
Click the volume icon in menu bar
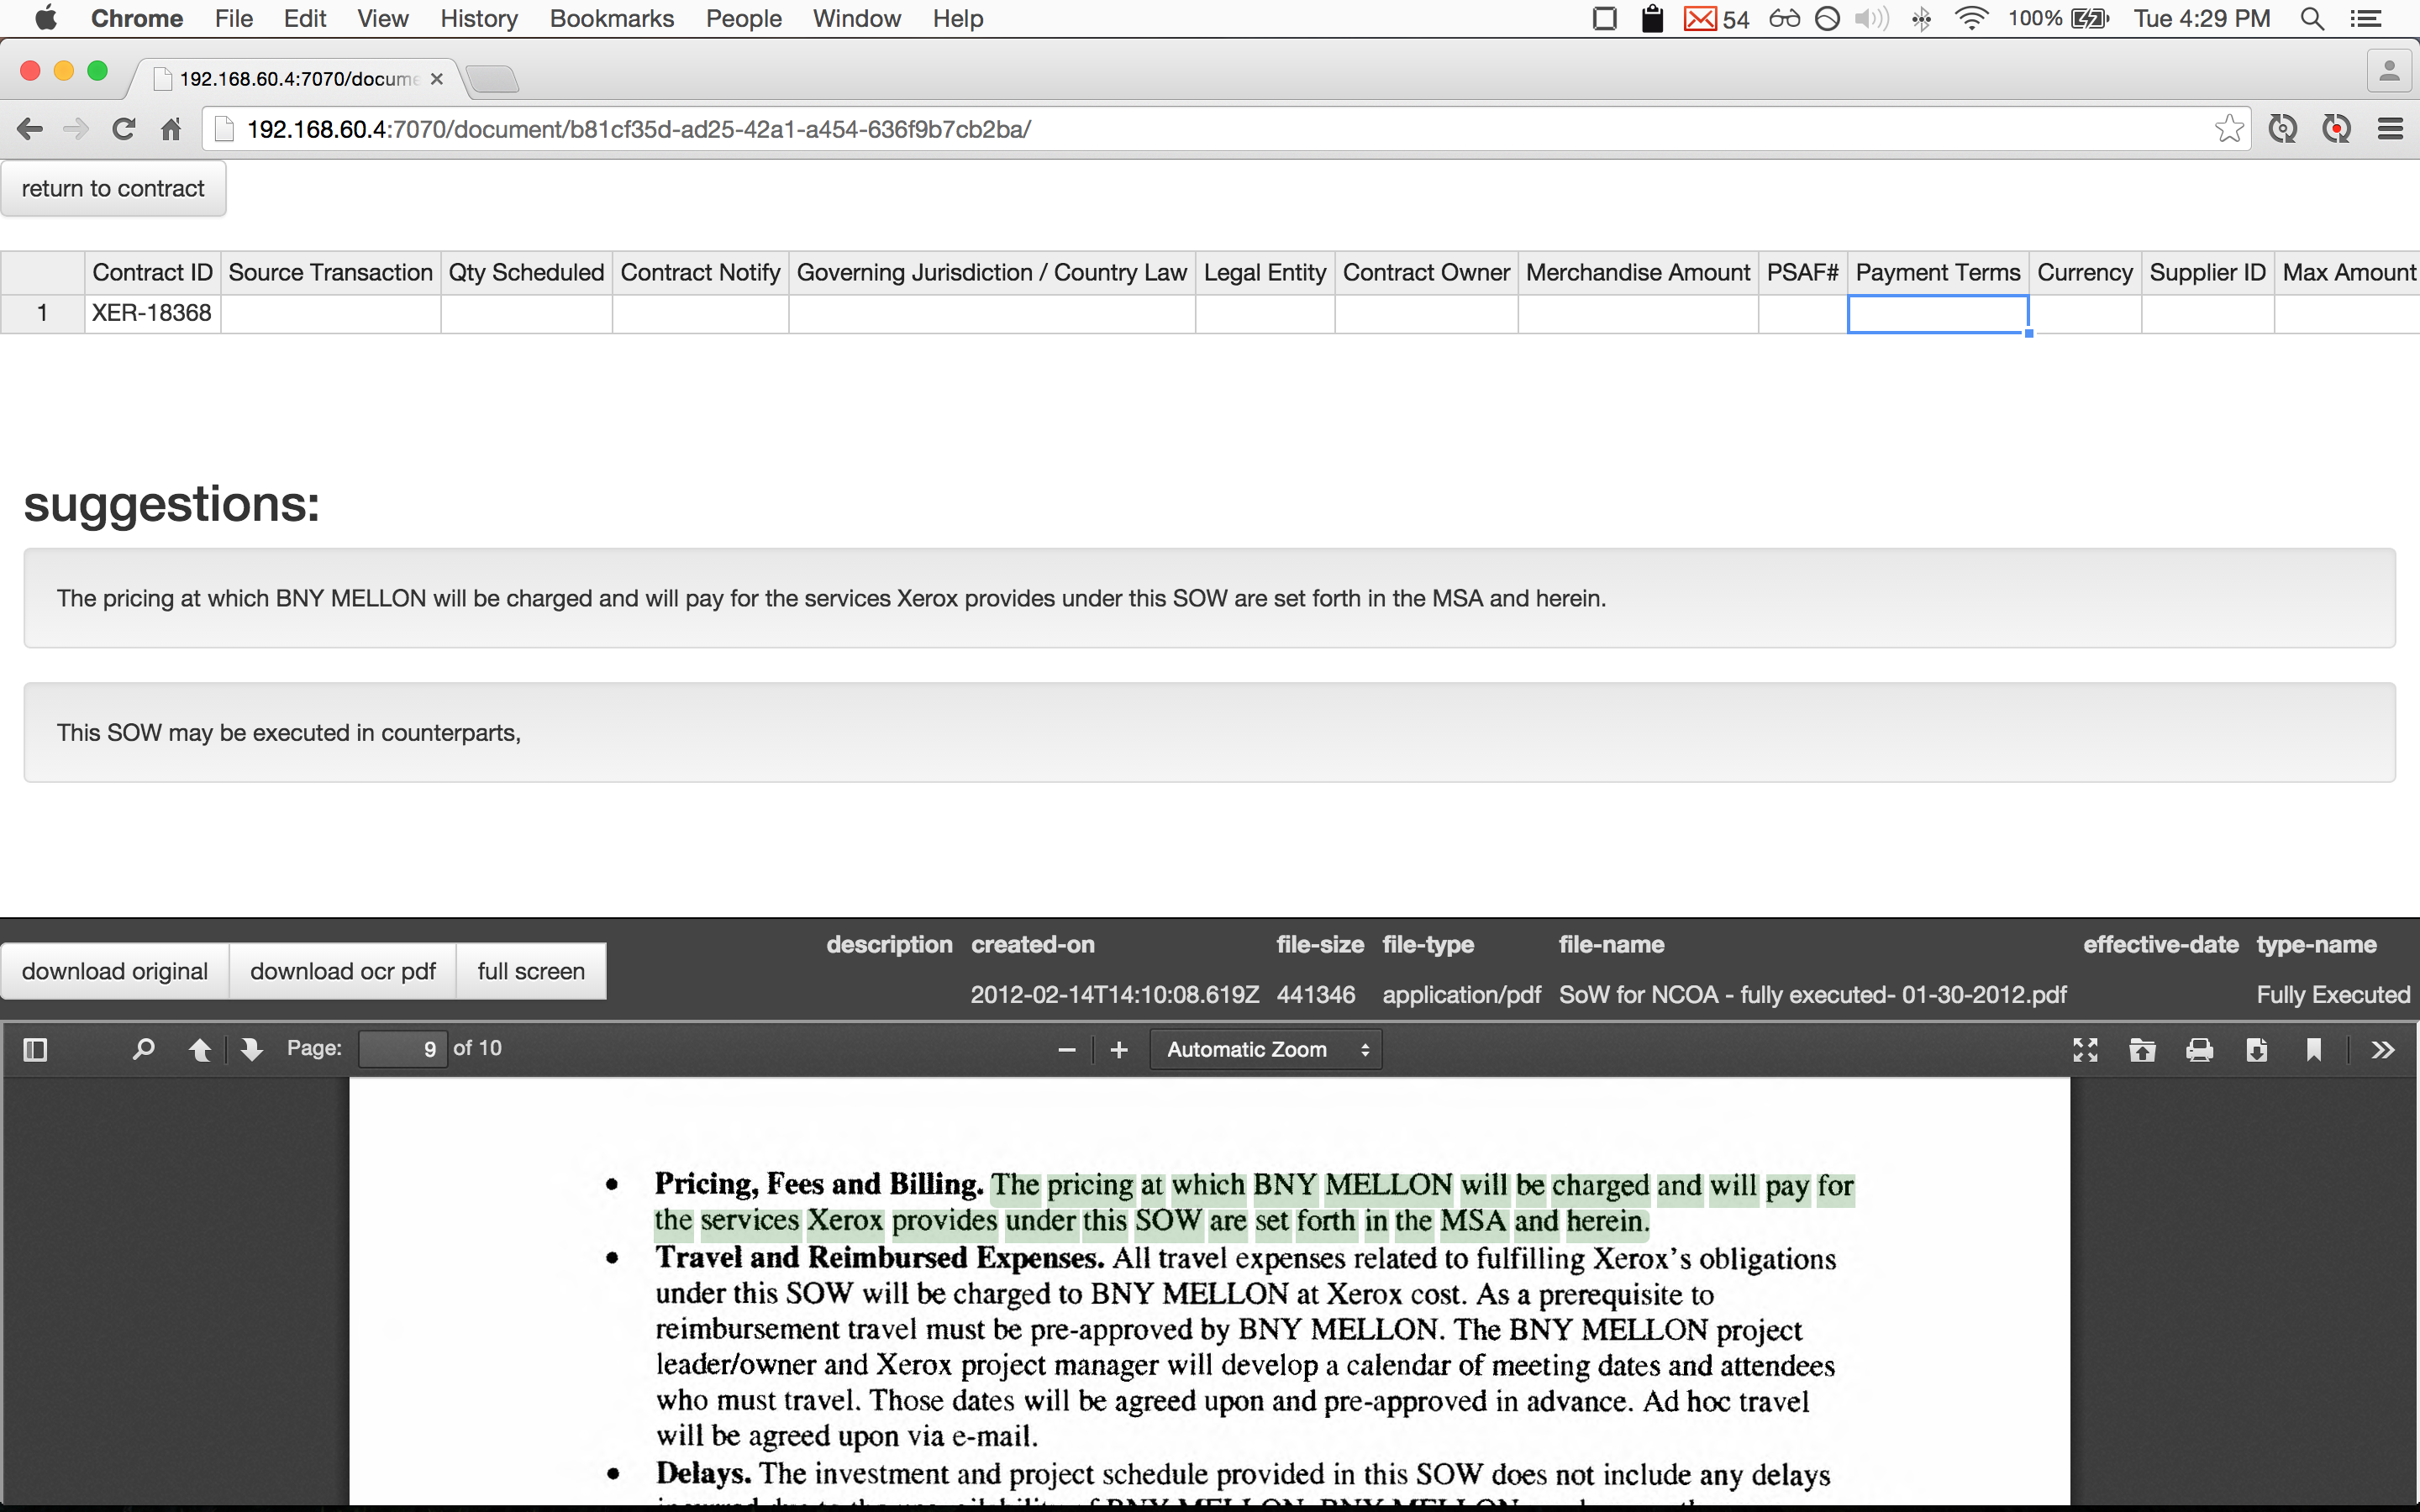(x=1871, y=19)
